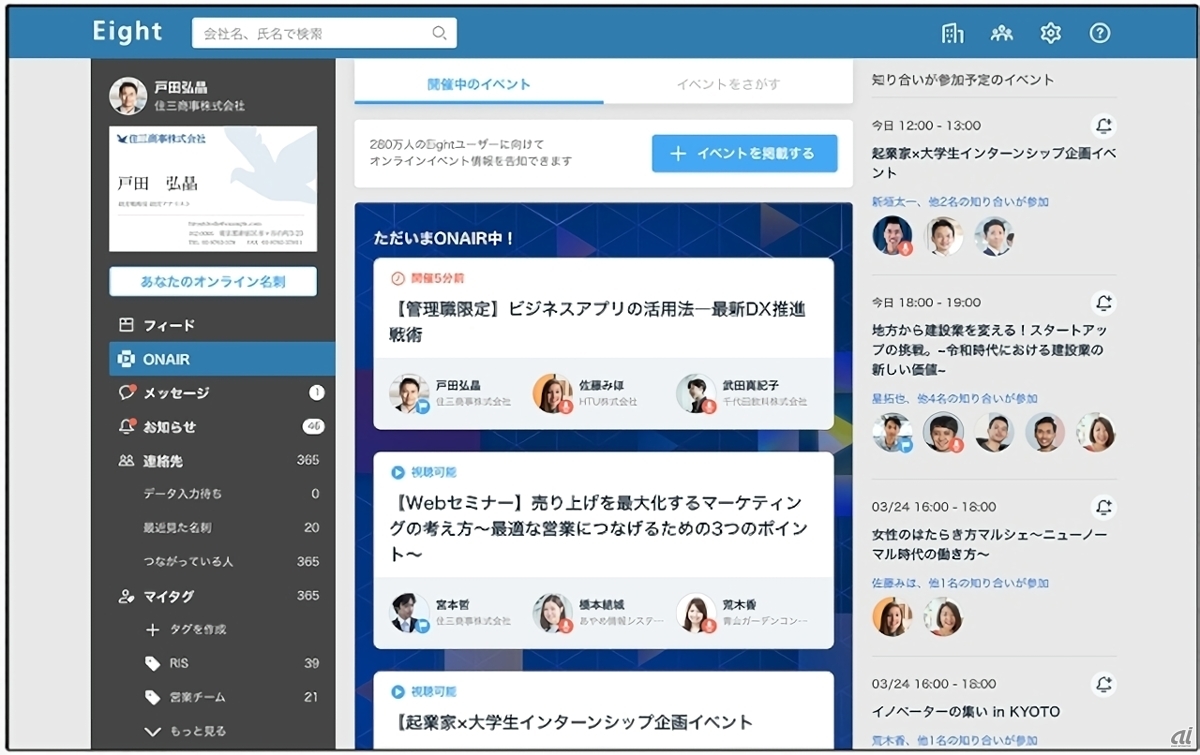Open フィード in the sidebar

(213, 325)
